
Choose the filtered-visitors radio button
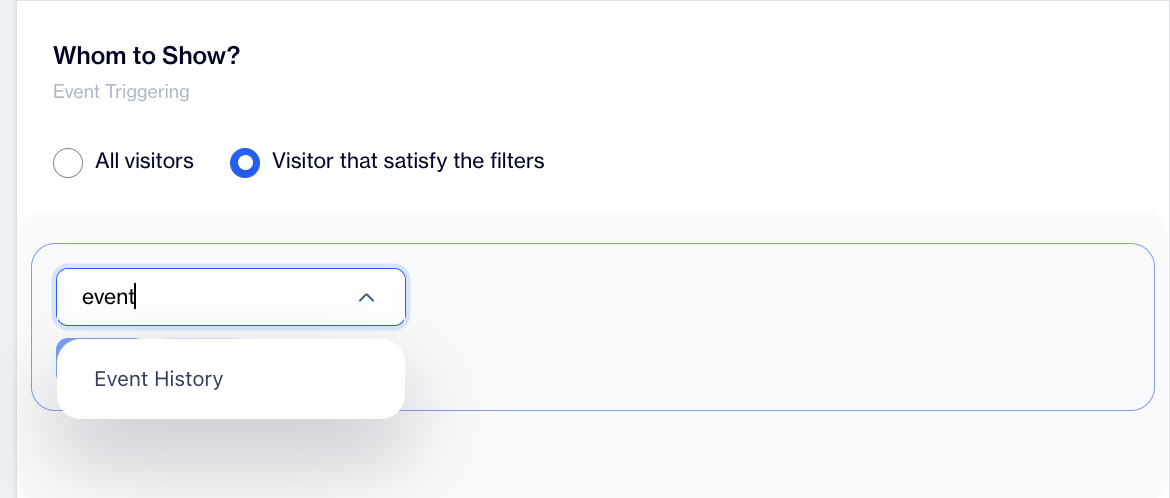245,162
